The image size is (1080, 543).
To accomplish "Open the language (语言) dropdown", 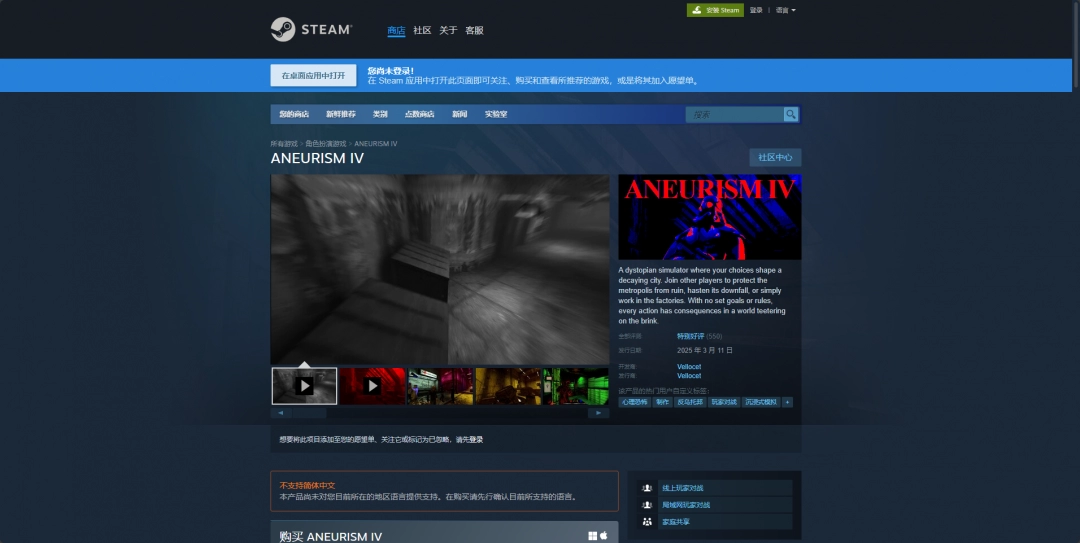I will coord(785,10).
